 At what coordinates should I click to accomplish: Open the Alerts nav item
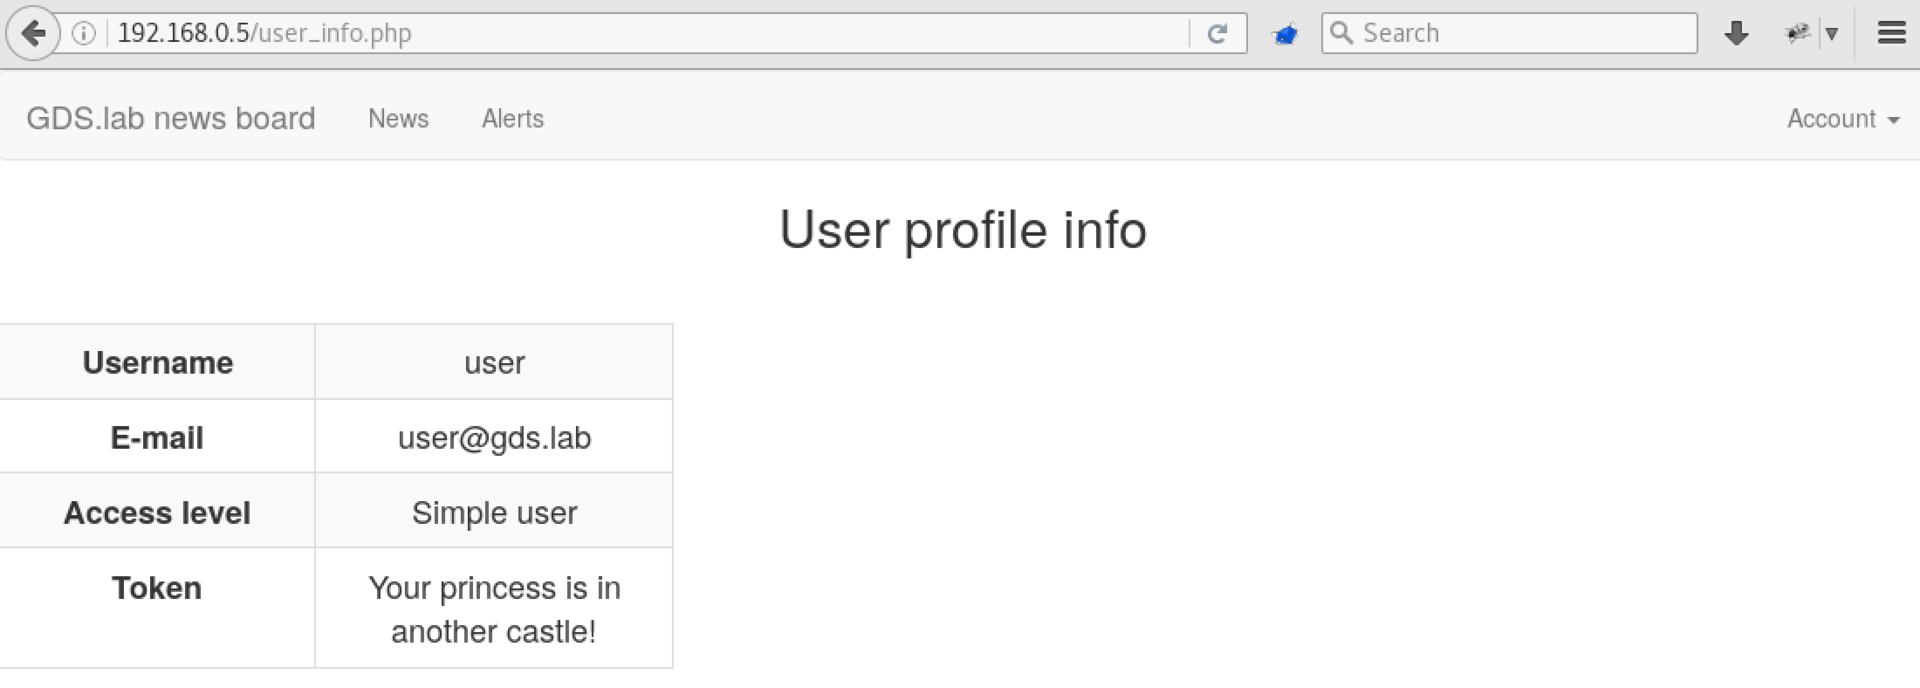pos(513,119)
